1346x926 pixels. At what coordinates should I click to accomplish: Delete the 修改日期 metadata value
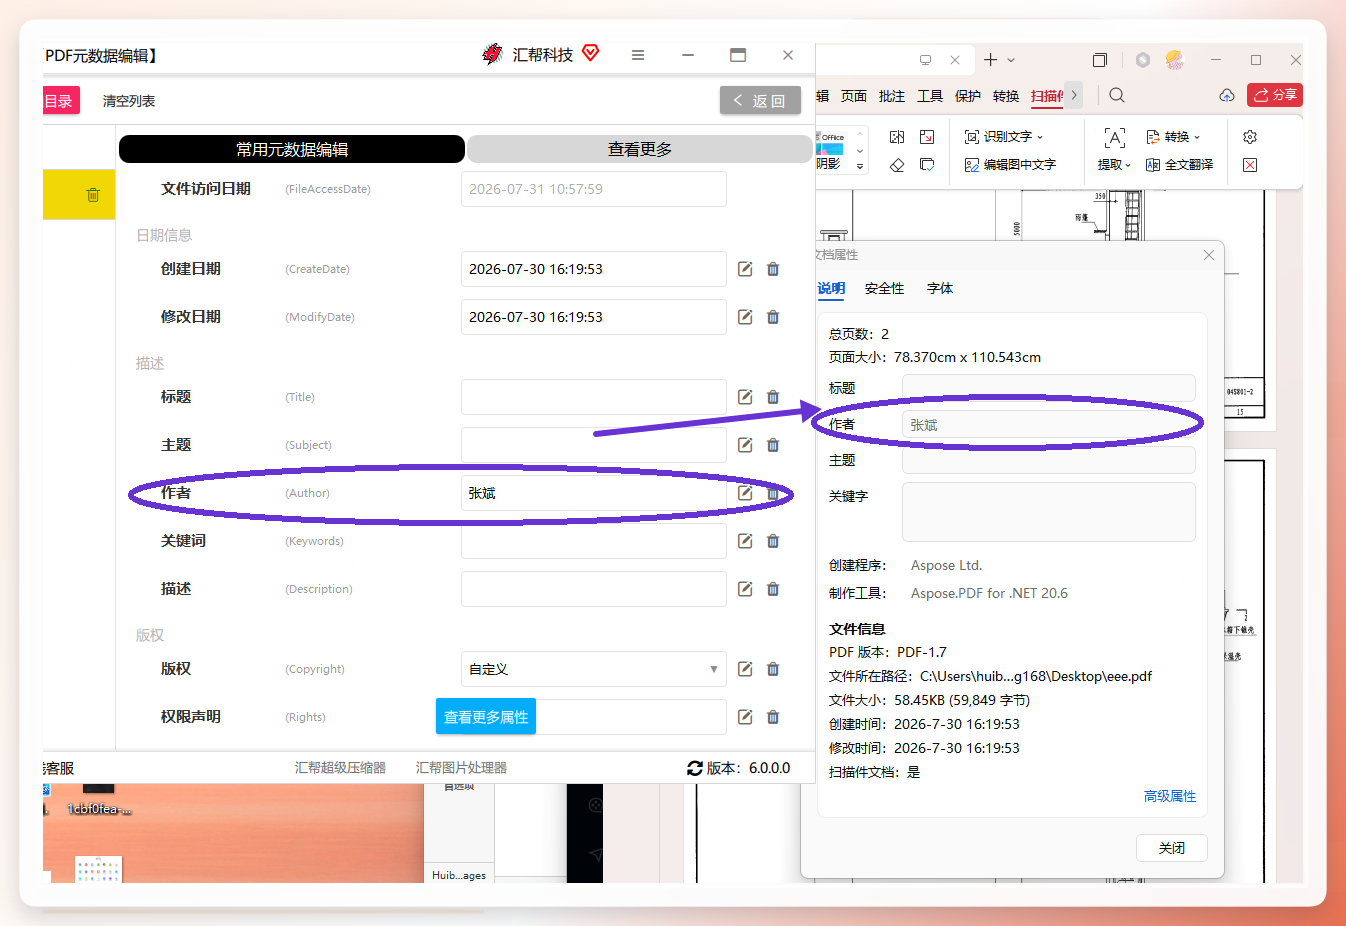(773, 317)
